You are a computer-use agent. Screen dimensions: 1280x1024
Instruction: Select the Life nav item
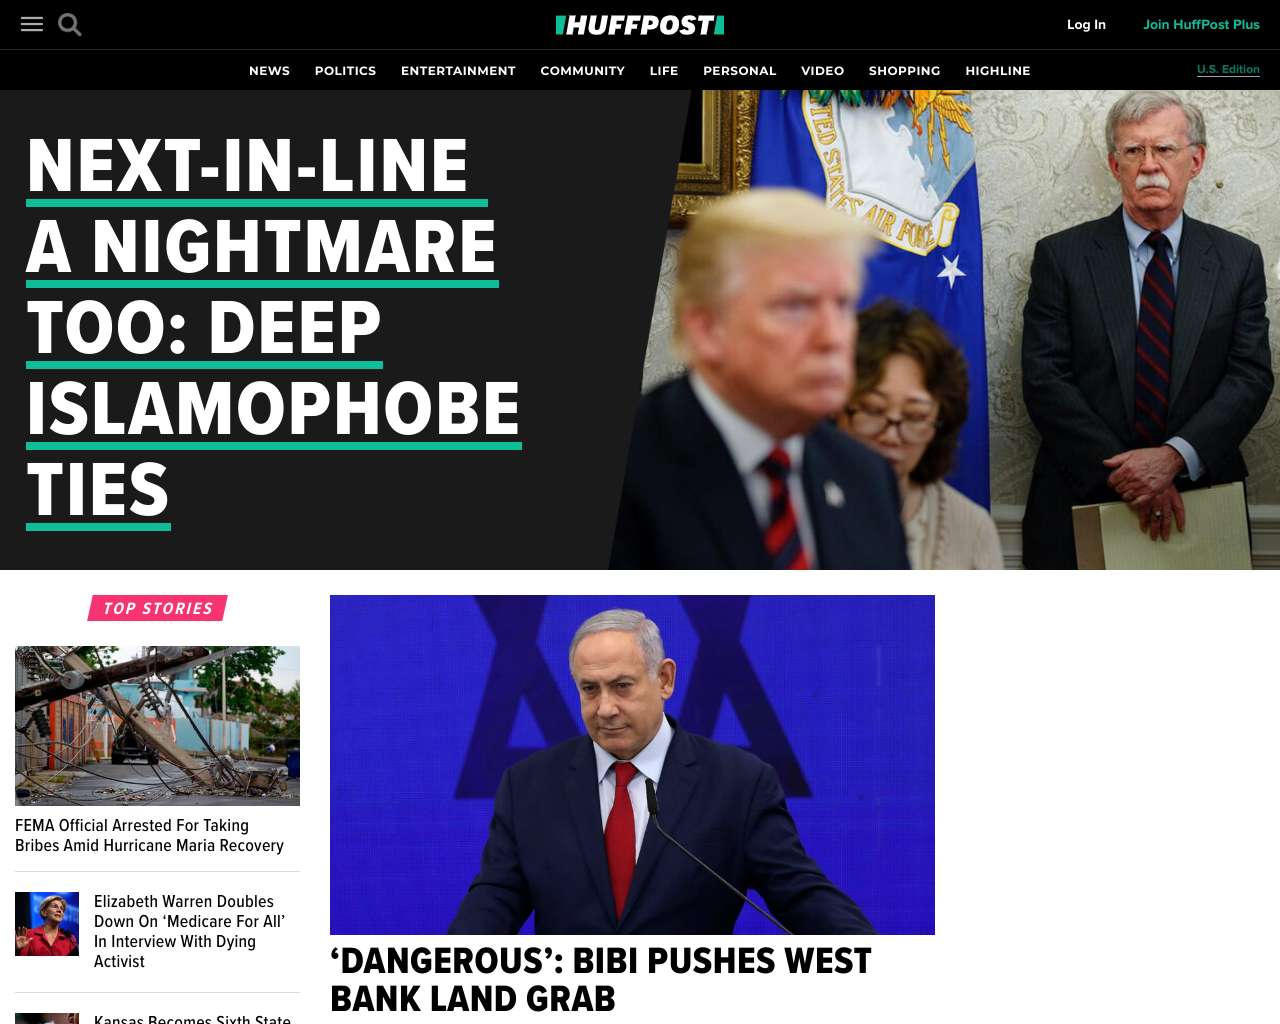pos(664,70)
